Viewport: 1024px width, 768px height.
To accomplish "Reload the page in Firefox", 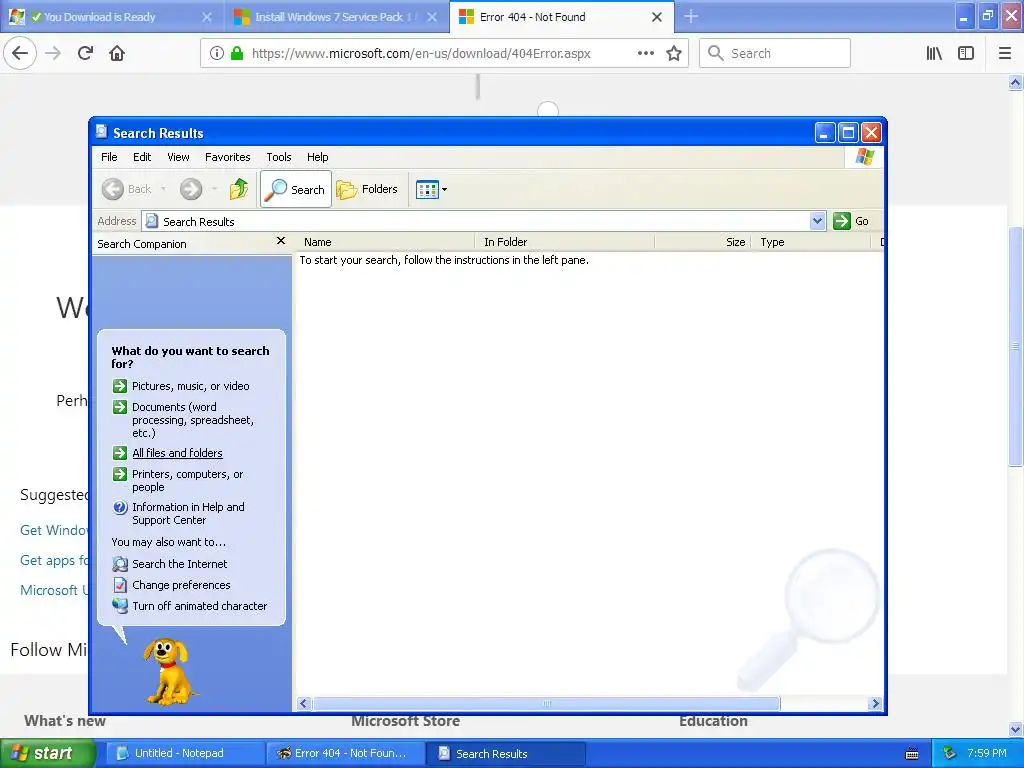I will [x=85, y=53].
